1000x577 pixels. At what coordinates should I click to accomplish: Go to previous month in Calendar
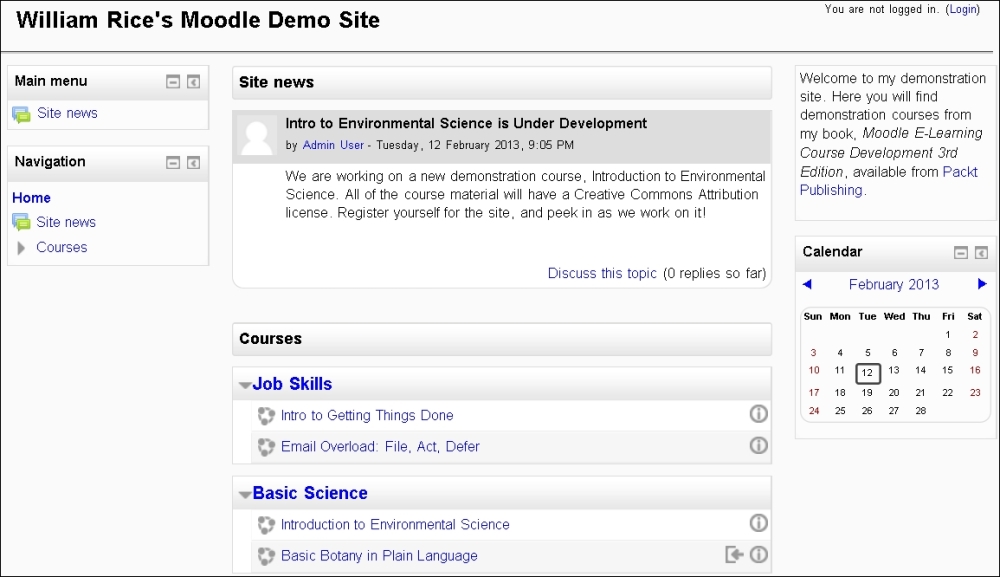coord(807,284)
